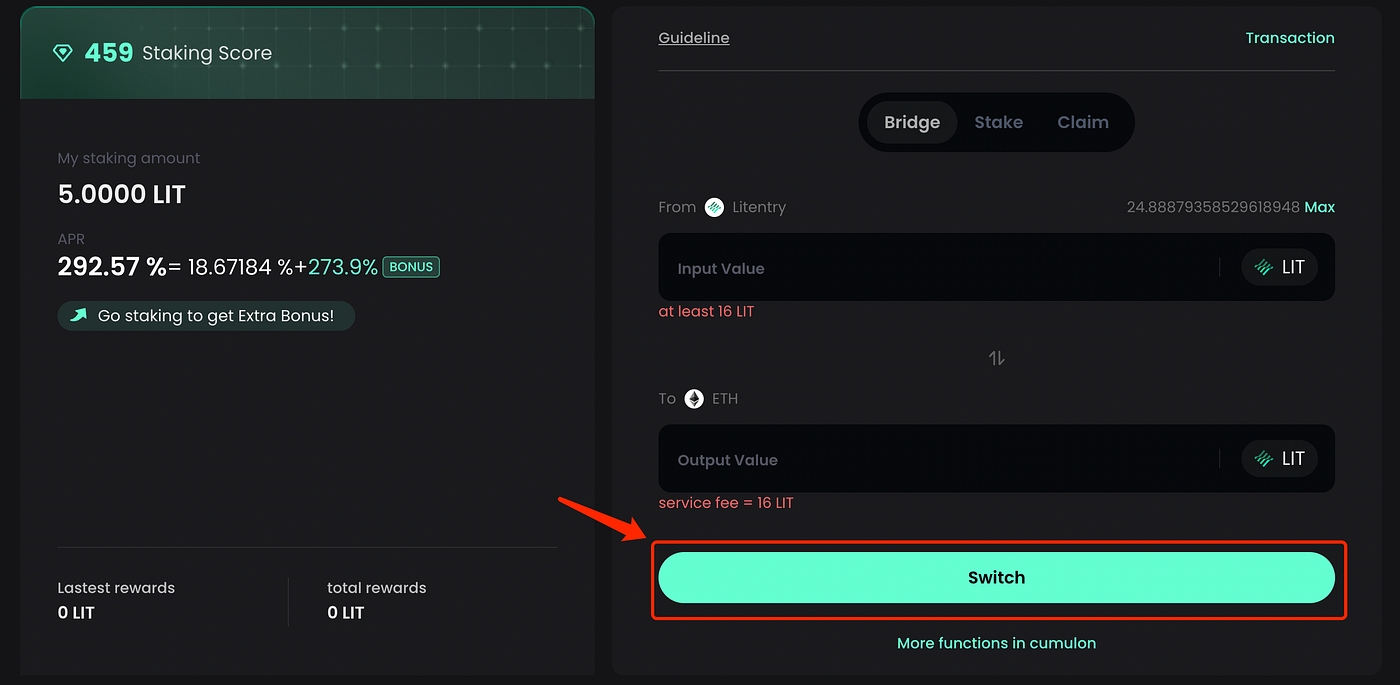Click the 24.88 LIT balance amount
The width and height of the screenshot is (1400, 685).
[1212, 207]
